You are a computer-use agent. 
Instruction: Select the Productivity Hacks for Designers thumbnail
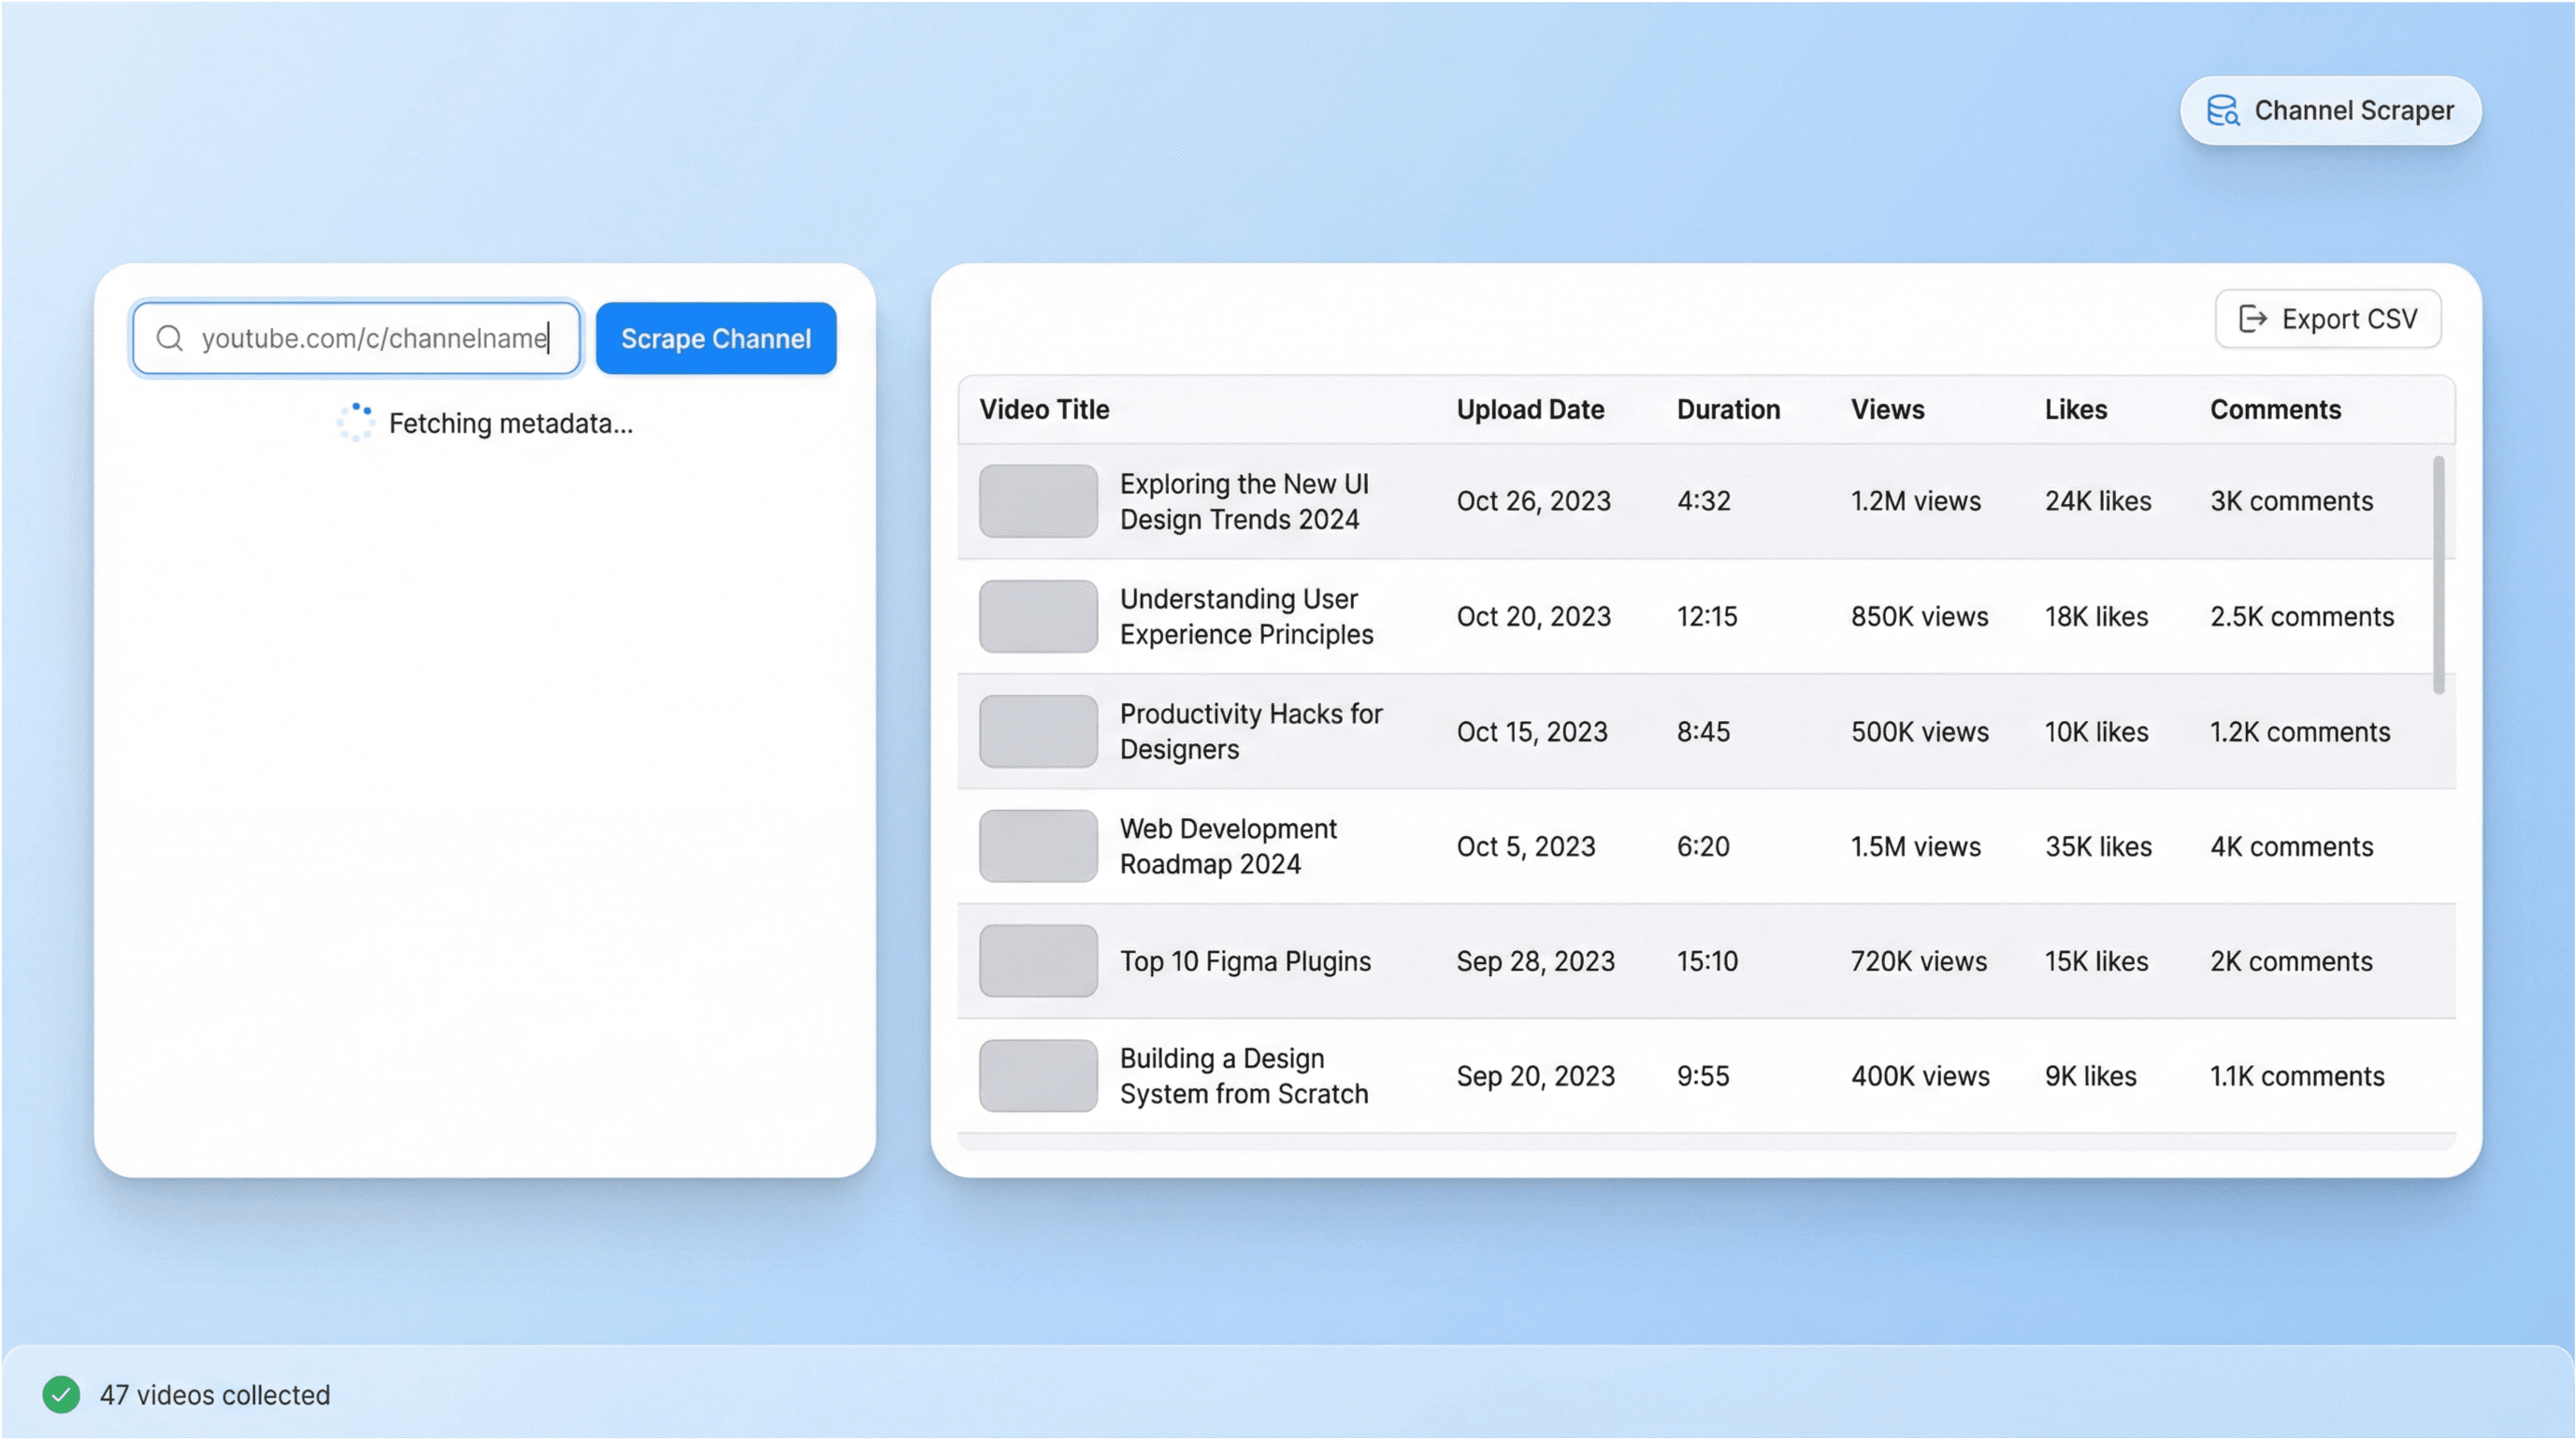(x=1038, y=731)
